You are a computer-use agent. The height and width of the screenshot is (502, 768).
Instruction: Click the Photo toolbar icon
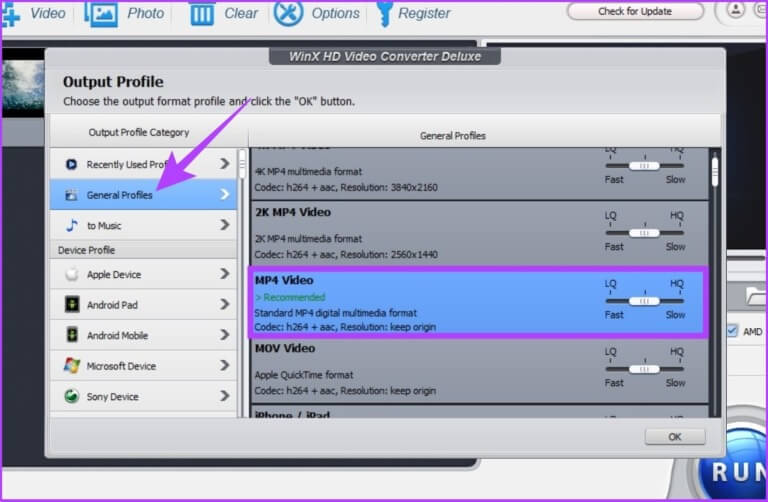point(101,13)
